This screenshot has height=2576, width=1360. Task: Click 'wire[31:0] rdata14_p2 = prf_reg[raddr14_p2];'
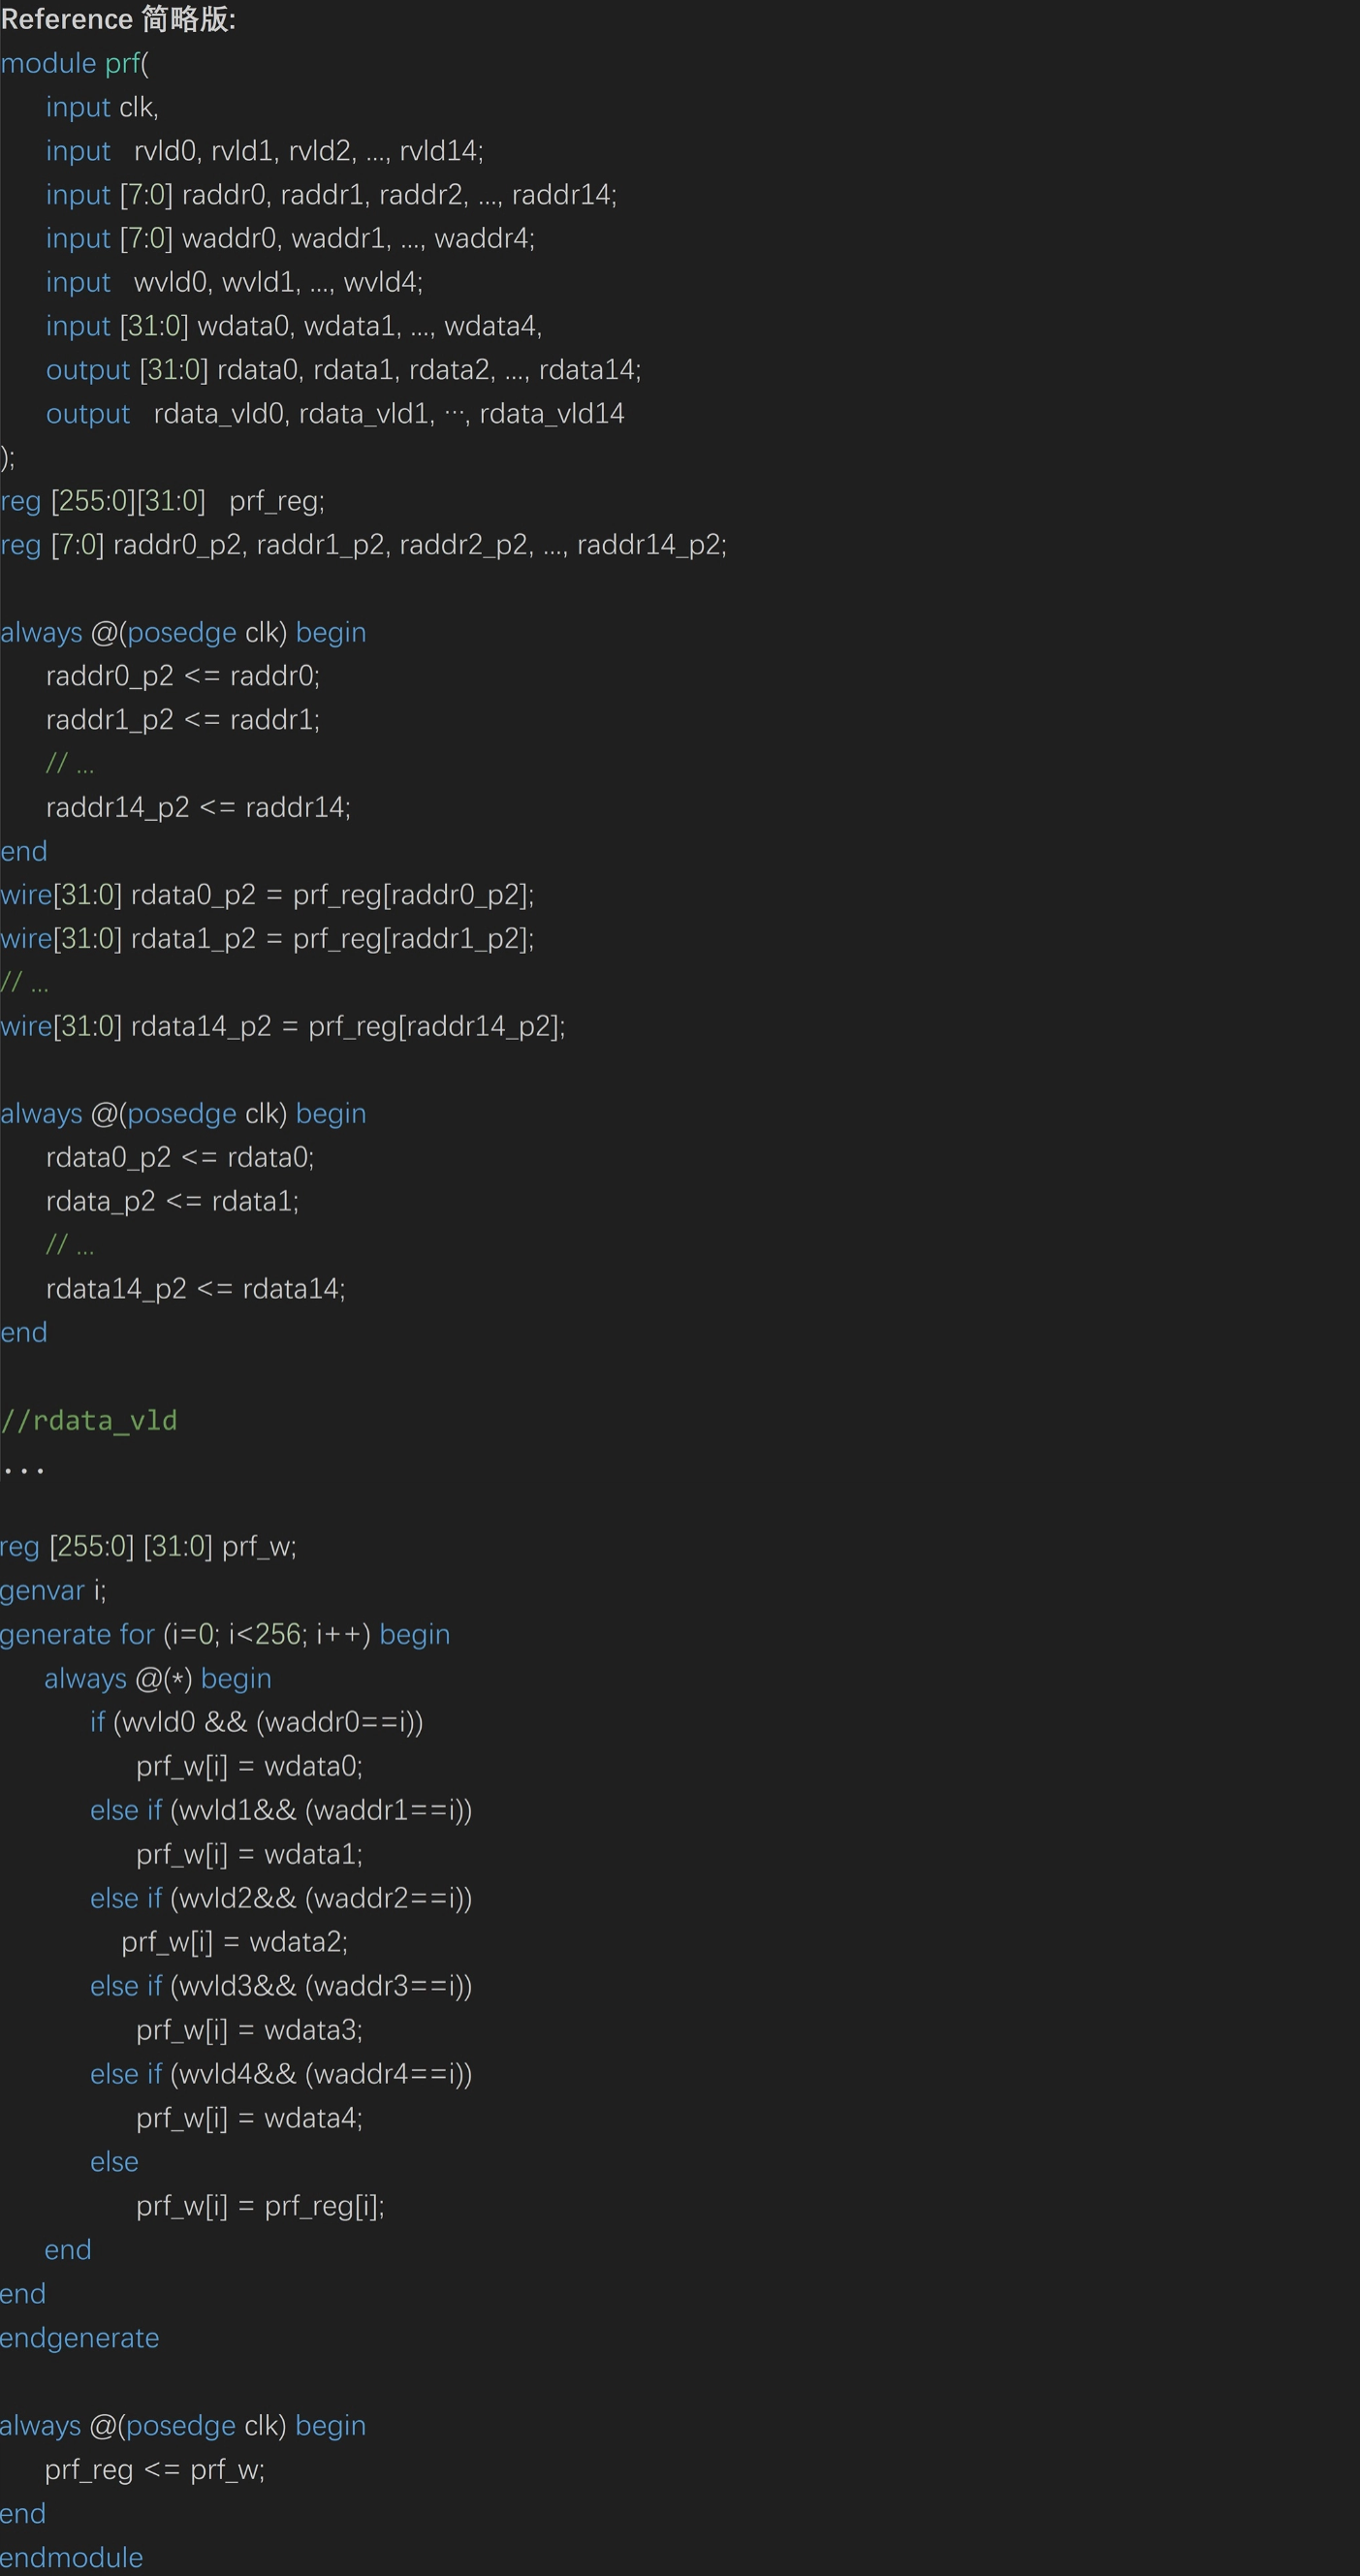(x=283, y=1026)
